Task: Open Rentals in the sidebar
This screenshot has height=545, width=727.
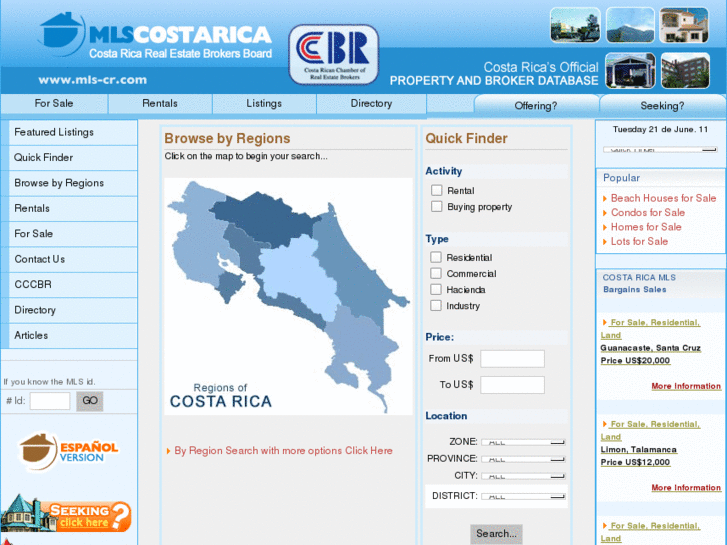Action: (x=73, y=208)
